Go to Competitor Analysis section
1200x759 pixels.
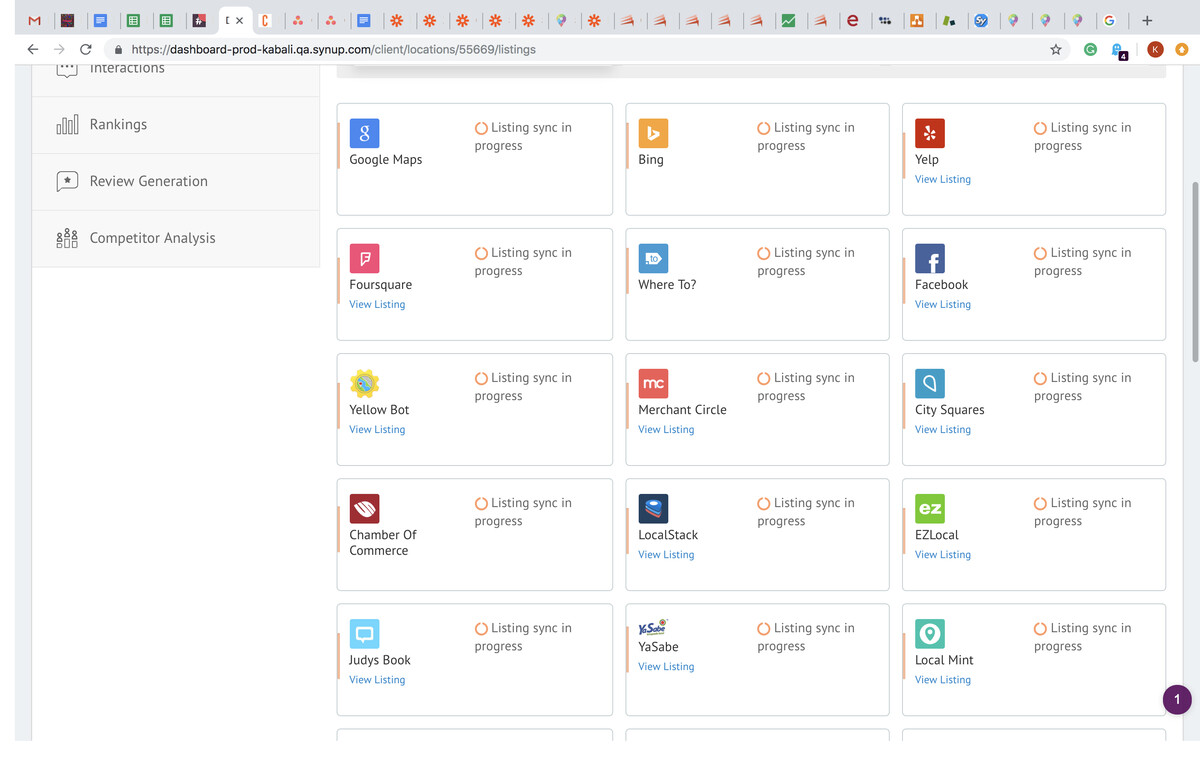click(x=152, y=239)
